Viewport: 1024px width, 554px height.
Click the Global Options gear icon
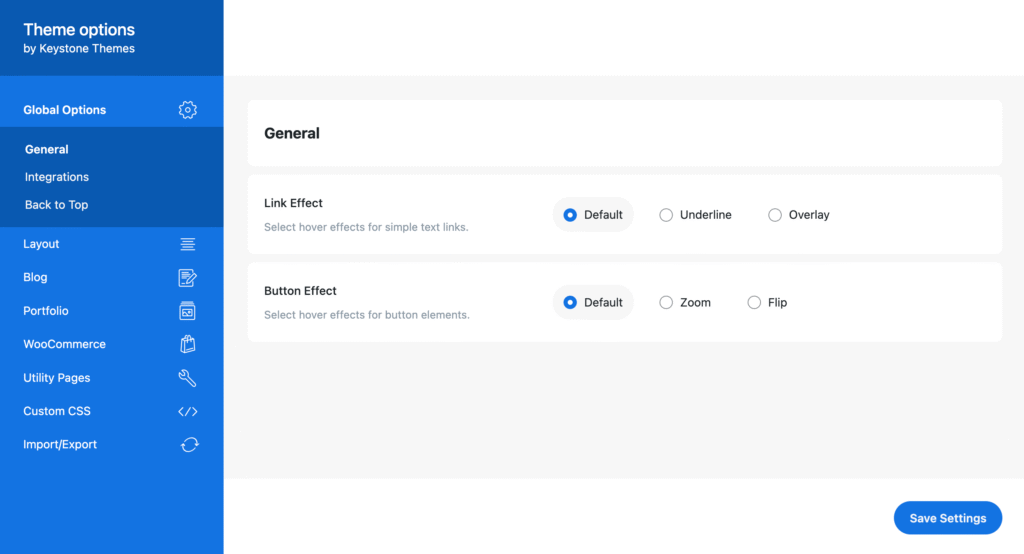[187, 110]
